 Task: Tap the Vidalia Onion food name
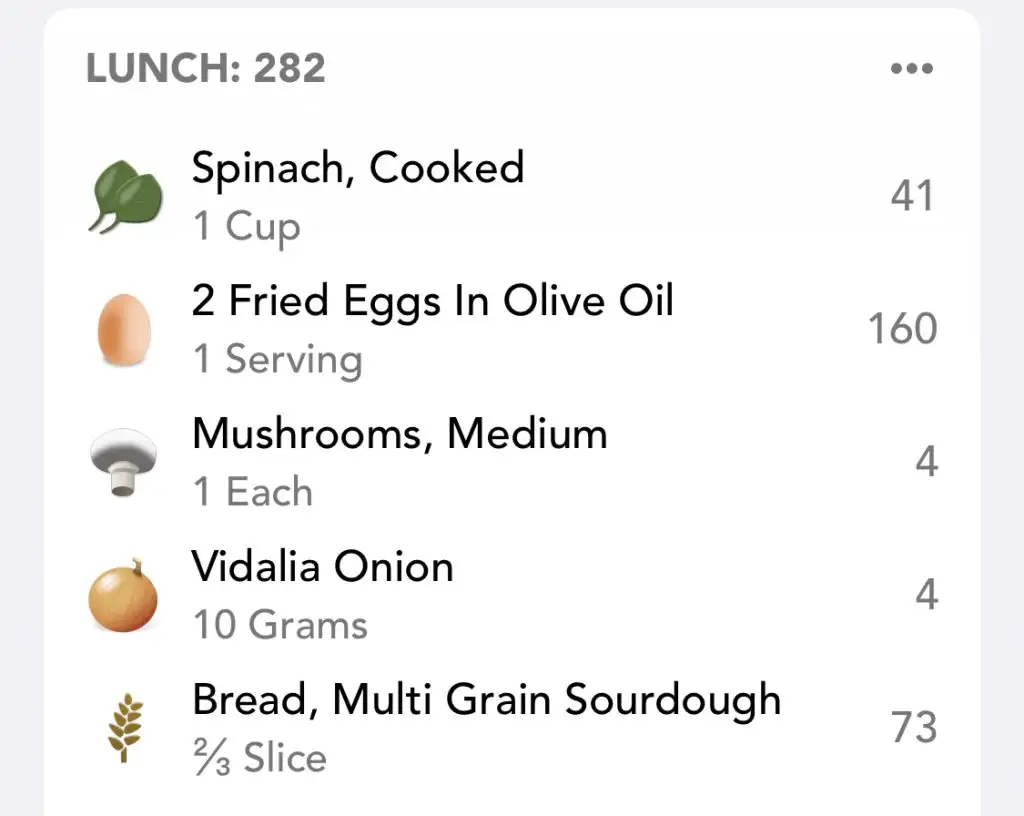[x=322, y=566]
